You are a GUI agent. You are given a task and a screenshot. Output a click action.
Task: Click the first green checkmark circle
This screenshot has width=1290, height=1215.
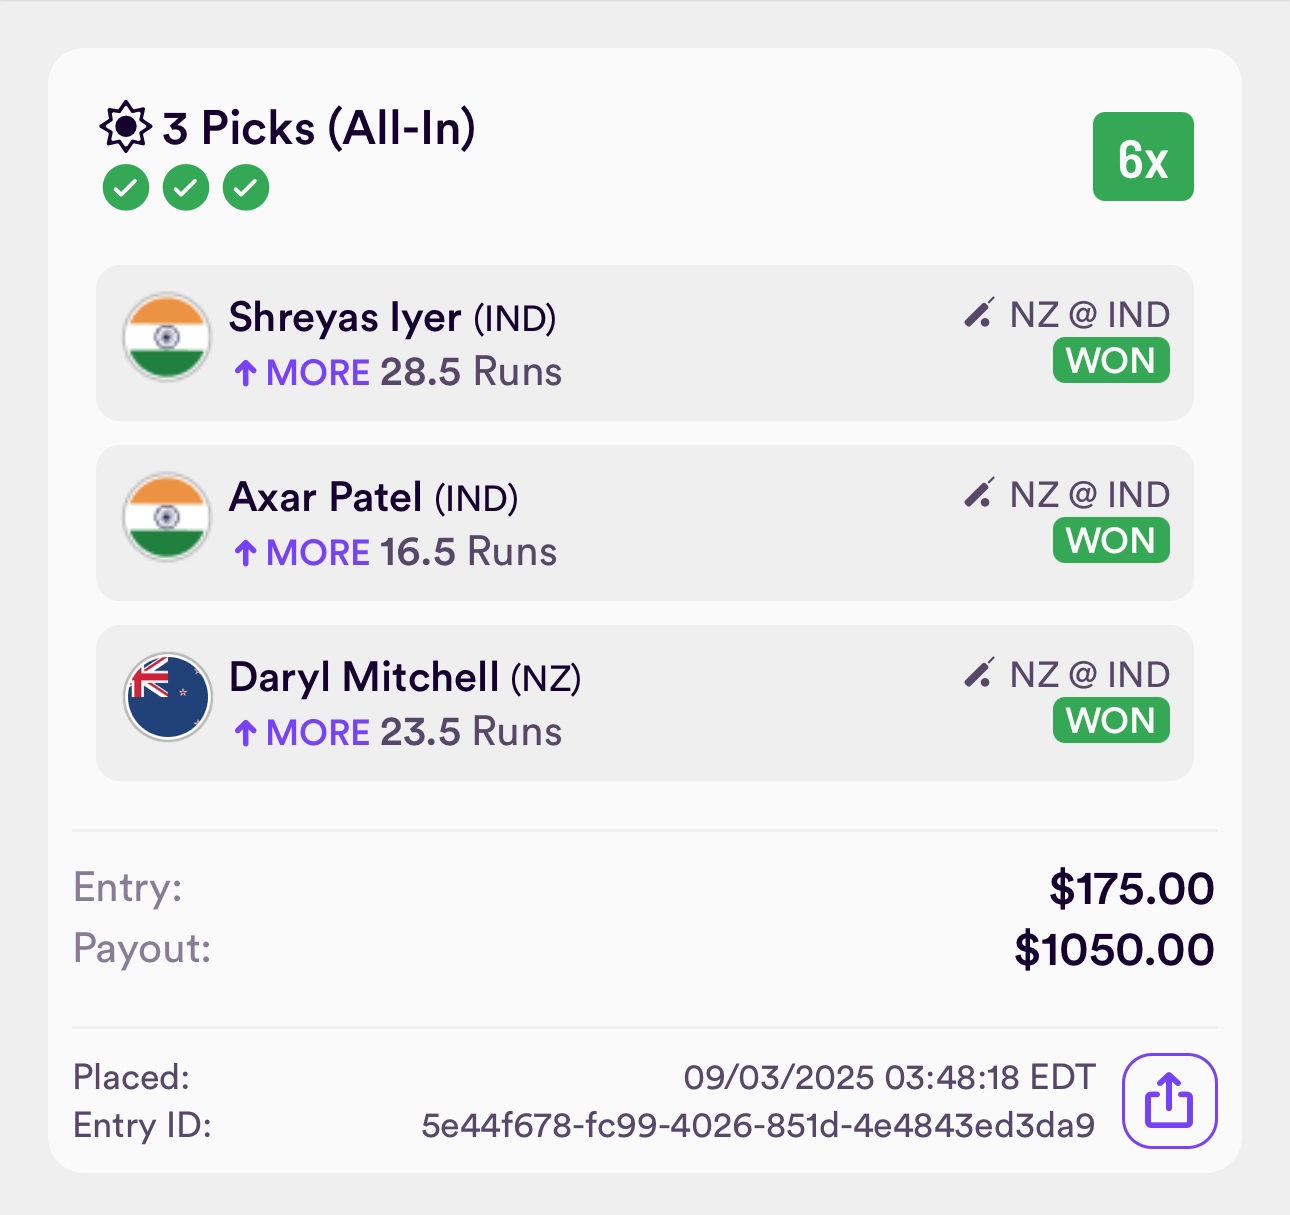click(126, 187)
